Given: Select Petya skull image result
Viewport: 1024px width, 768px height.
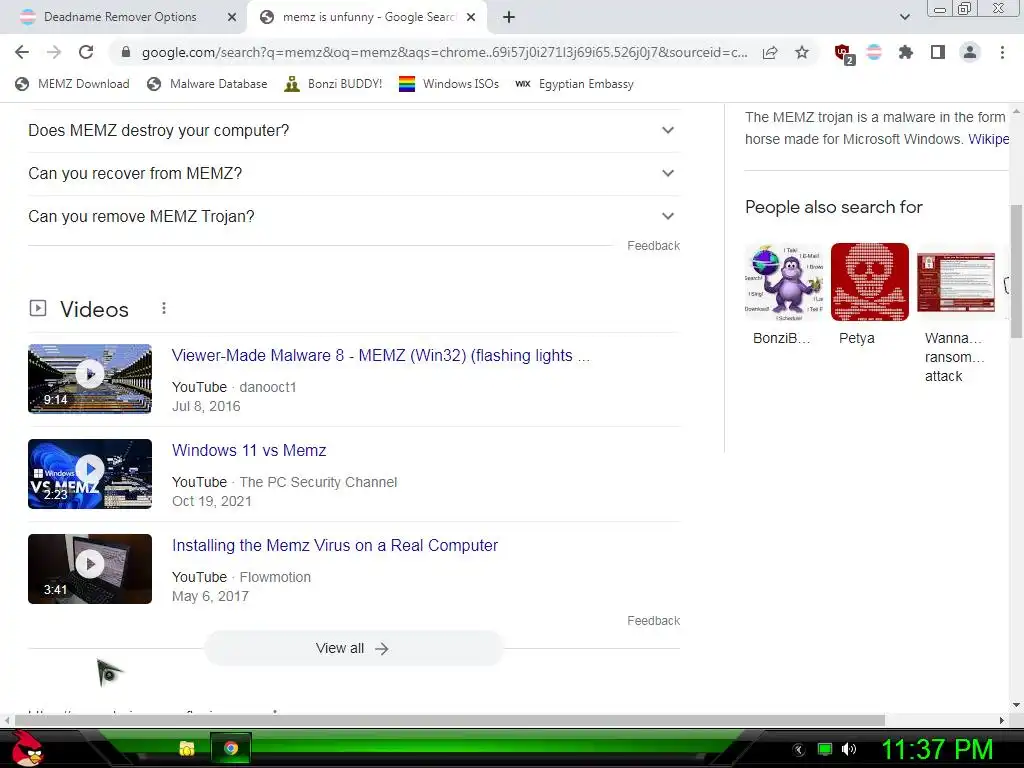Looking at the screenshot, I should coord(869,295).
